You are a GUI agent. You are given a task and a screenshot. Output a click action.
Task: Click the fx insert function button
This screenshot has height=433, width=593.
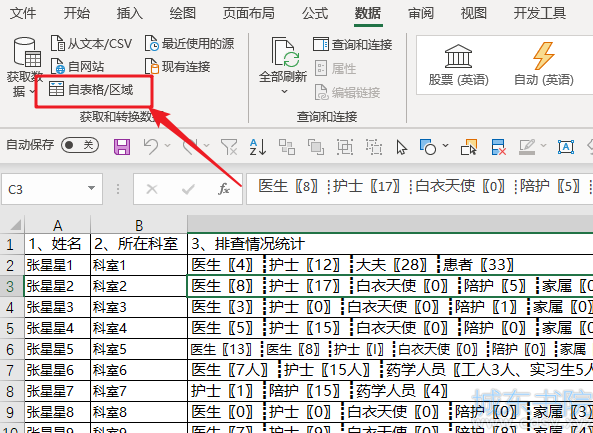(224, 189)
